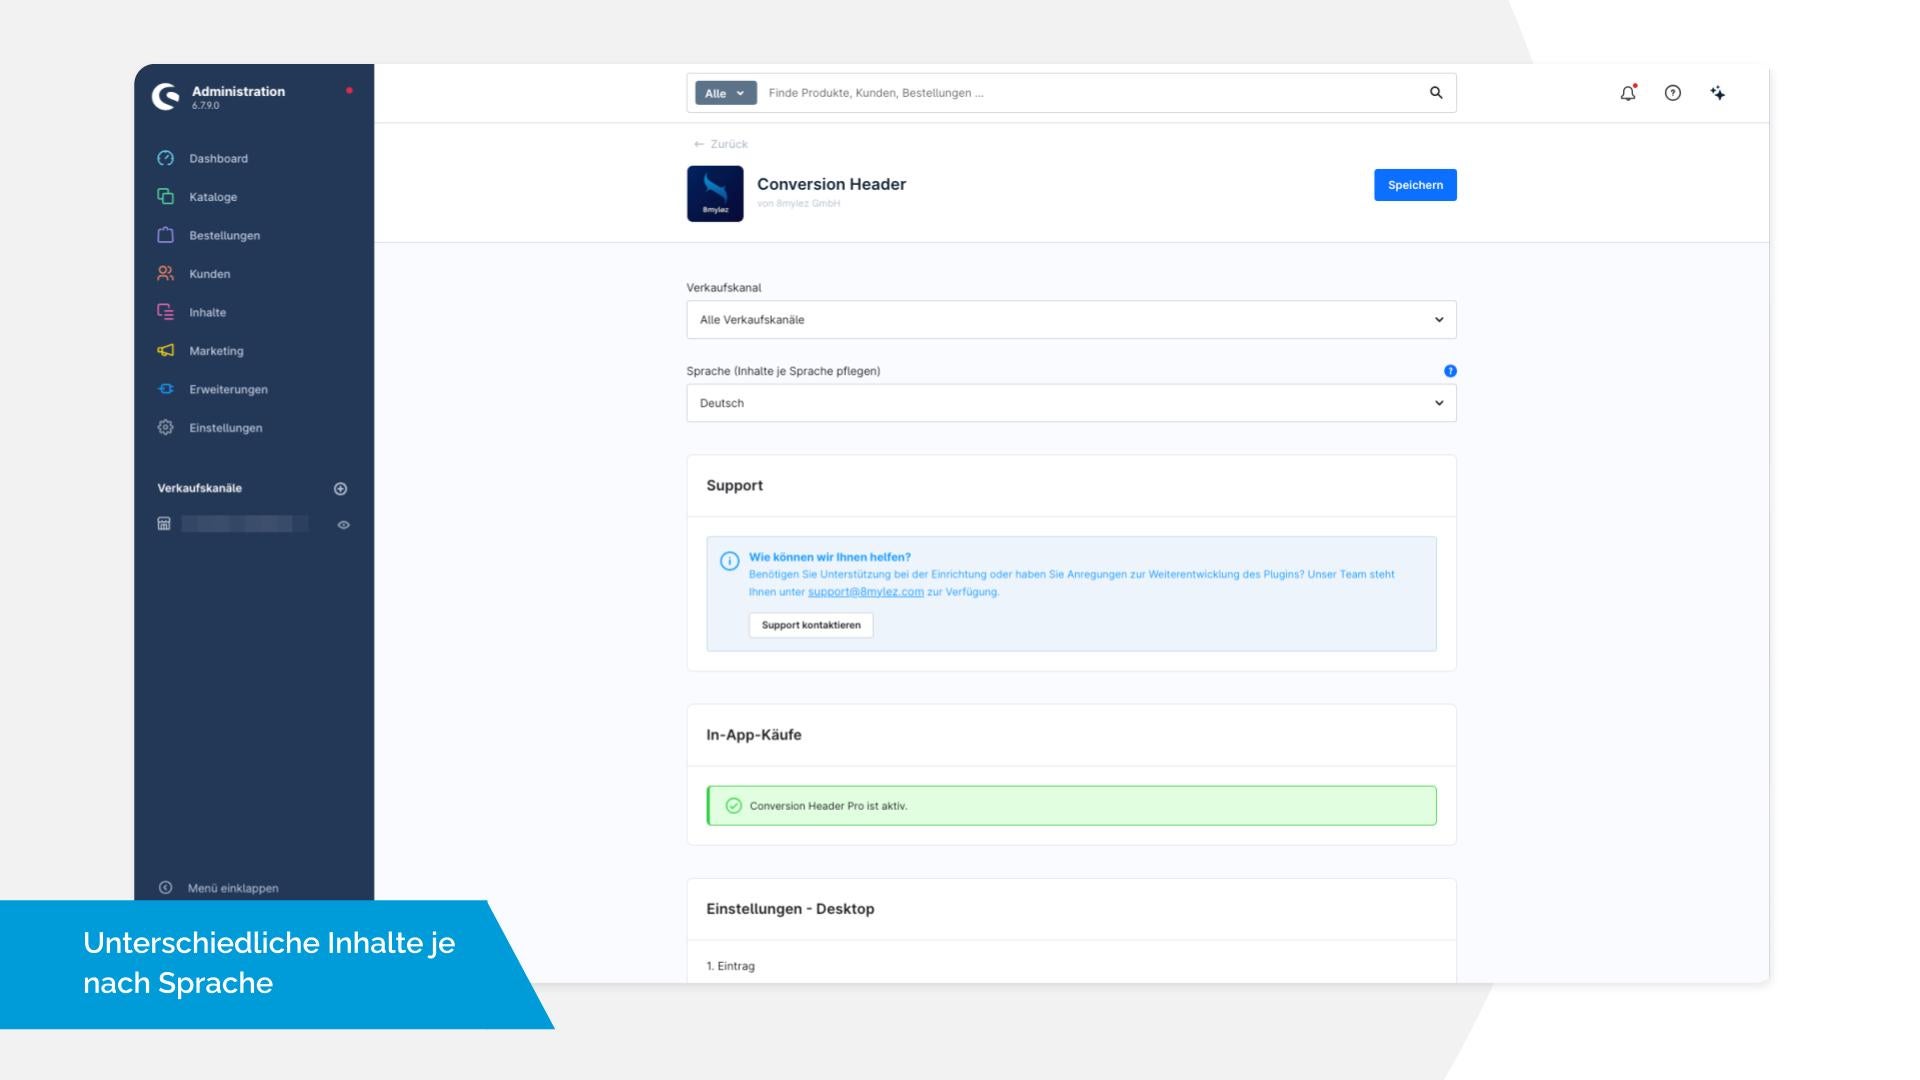Screen dimensions: 1920x1080
Task: Click the Erweiterungen plug icon
Action: click(166, 389)
